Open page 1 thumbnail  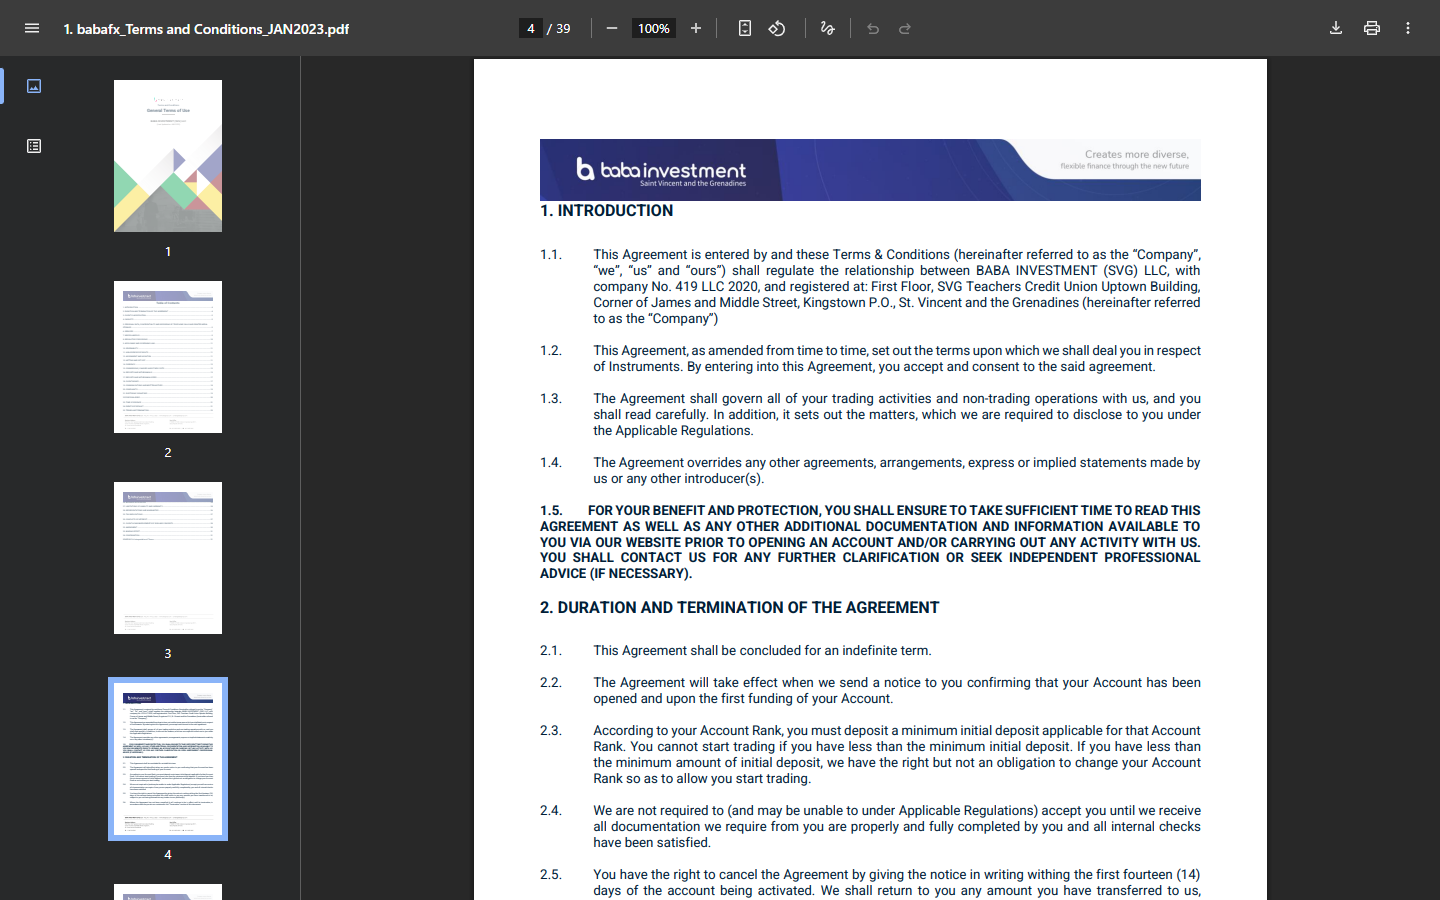pos(168,156)
